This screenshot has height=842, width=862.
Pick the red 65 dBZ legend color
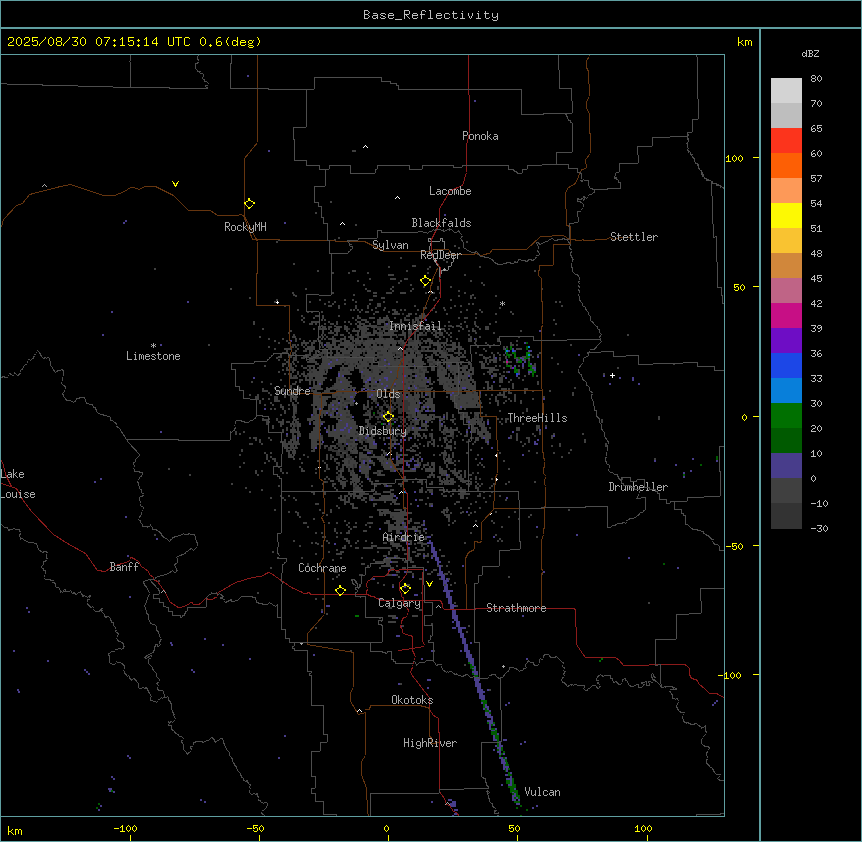pos(786,141)
